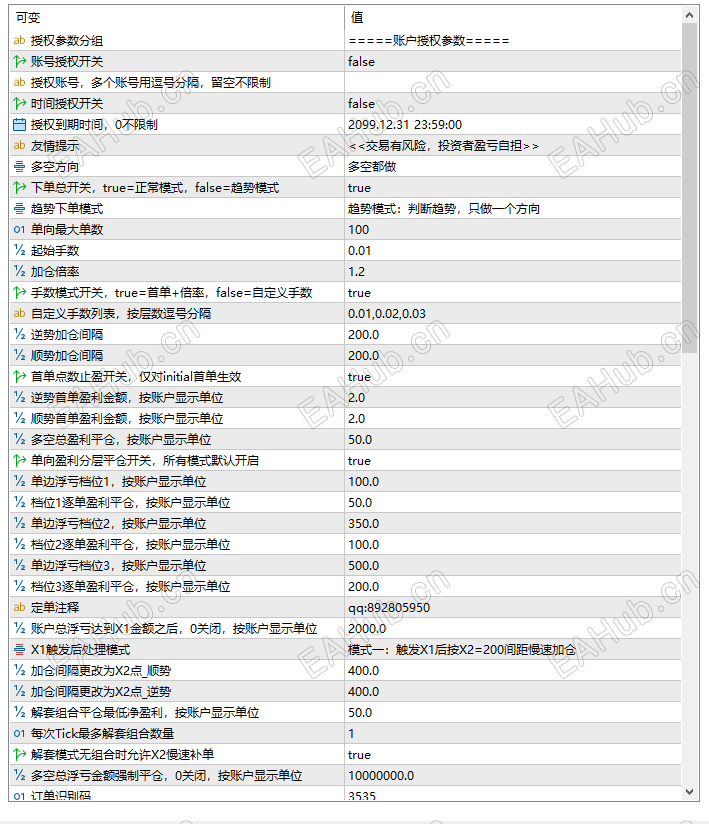Select the 加仓间隔更改为X2点_顺势 row label
Image resolution: width=709 pixels, height=824 pixels.
tap(101, 671)
